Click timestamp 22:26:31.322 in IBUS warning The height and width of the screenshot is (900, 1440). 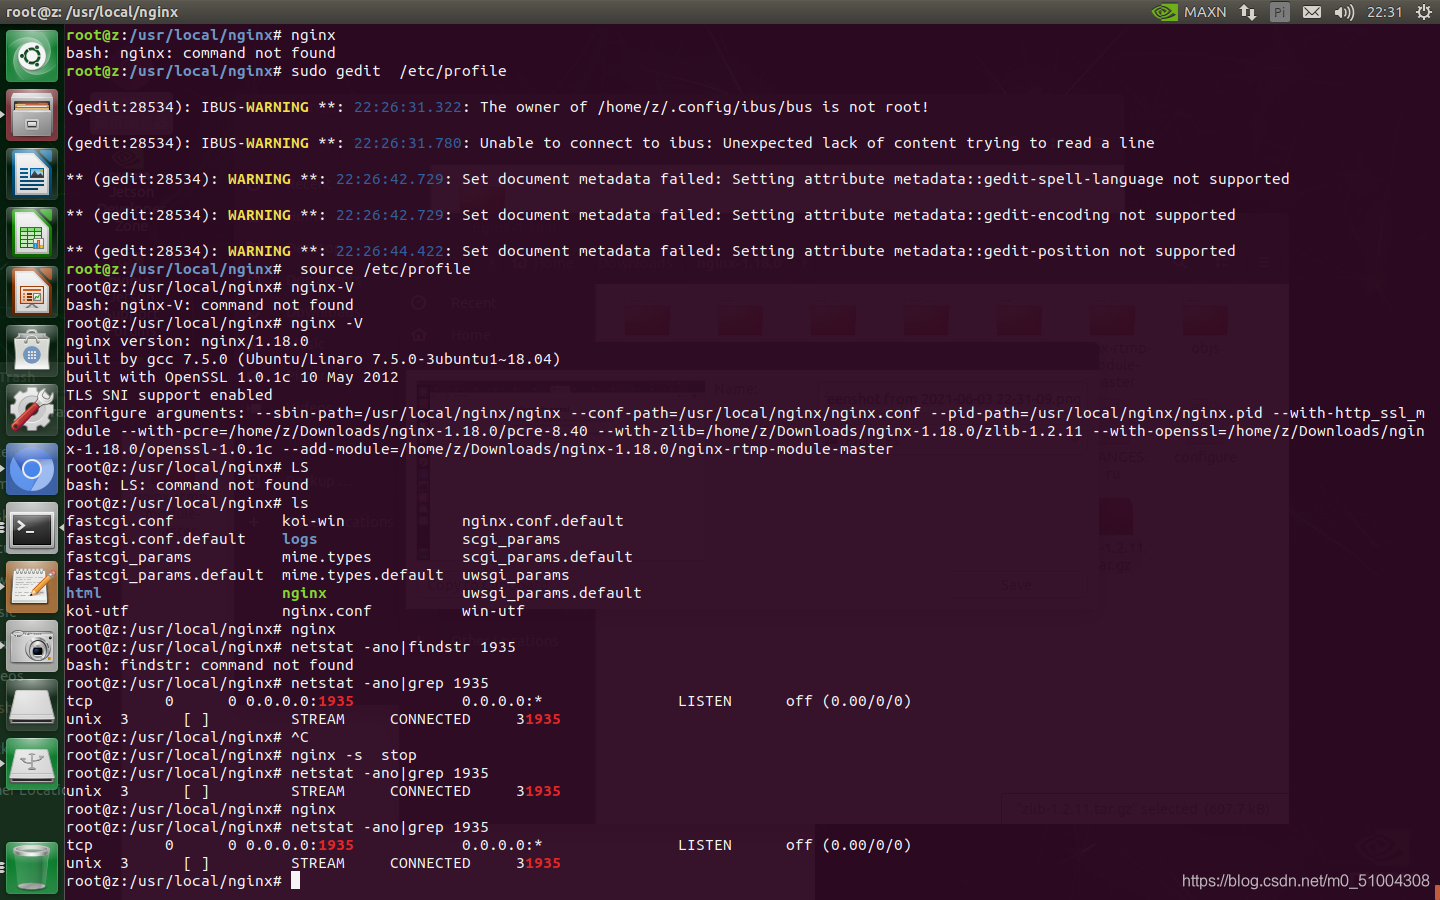pyautogui.click(x=408, y=107)
